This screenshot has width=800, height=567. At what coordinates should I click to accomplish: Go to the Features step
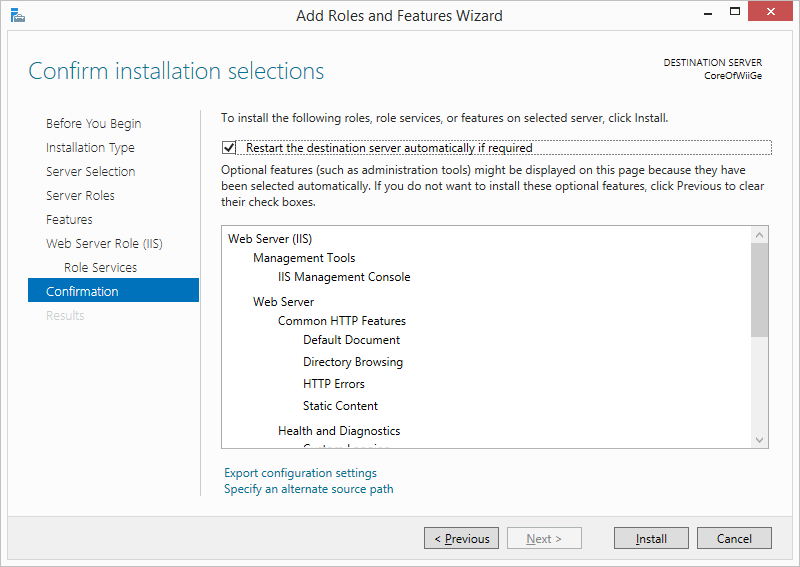69,219
